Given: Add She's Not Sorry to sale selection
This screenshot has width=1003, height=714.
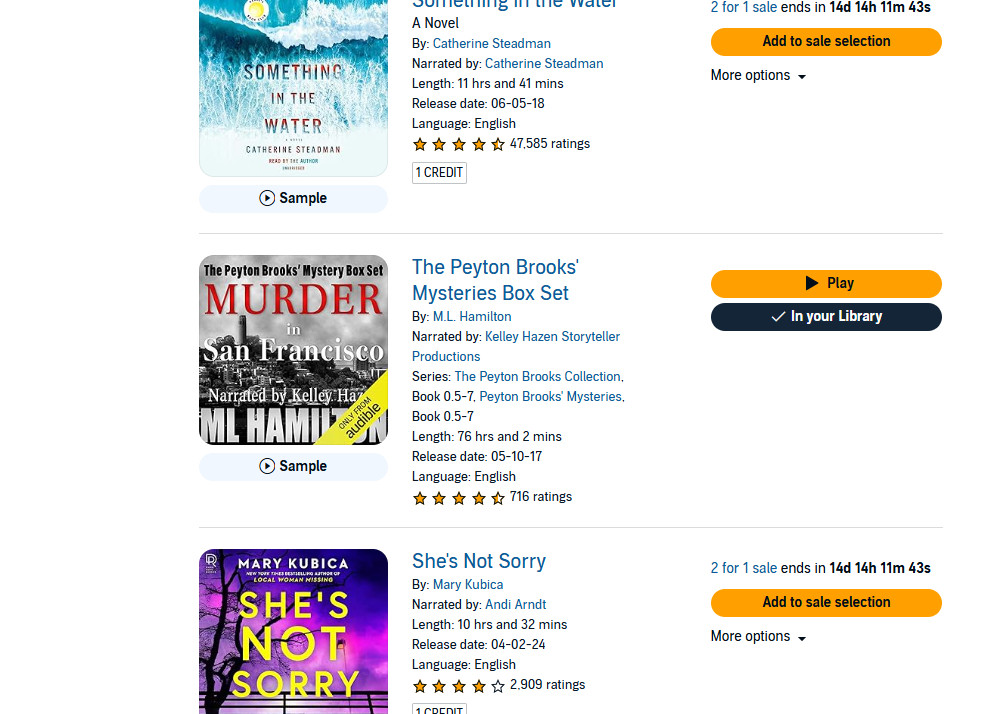Looking at the screenshot, I should click(x=826, y=603).
